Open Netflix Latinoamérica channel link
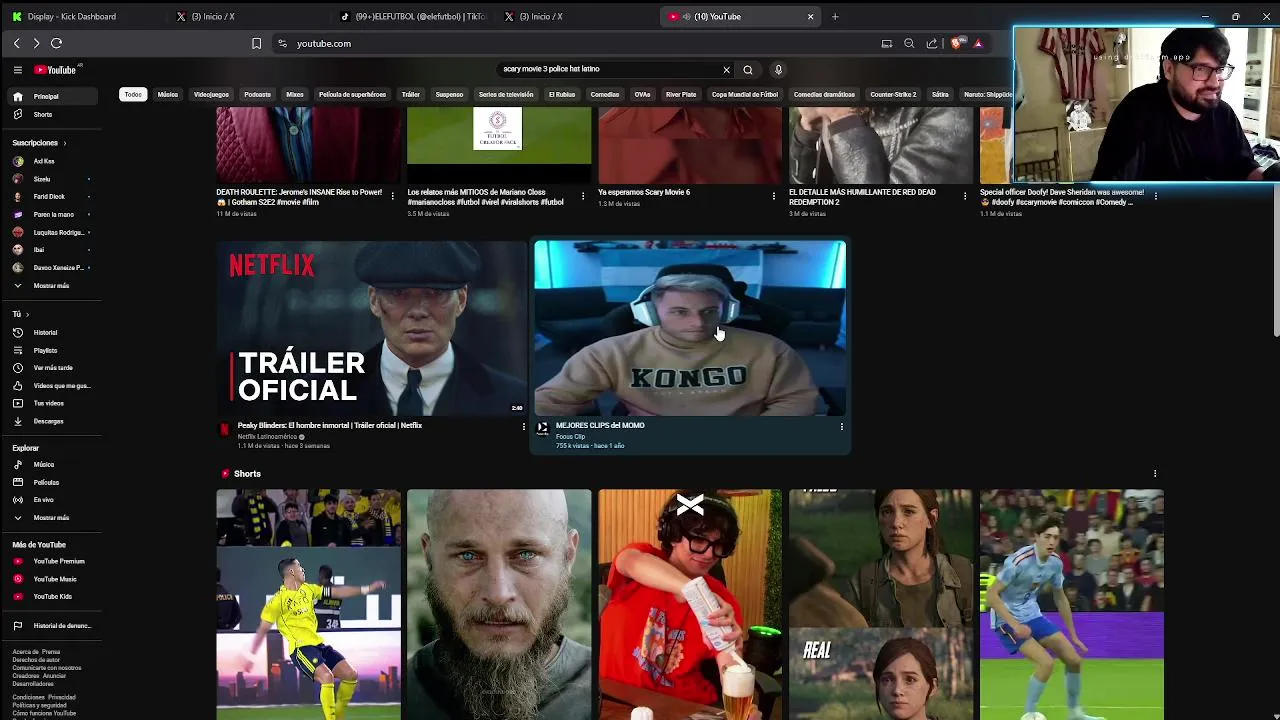The width and height of the screenshot is (1280, 720). tap(267, 436)
